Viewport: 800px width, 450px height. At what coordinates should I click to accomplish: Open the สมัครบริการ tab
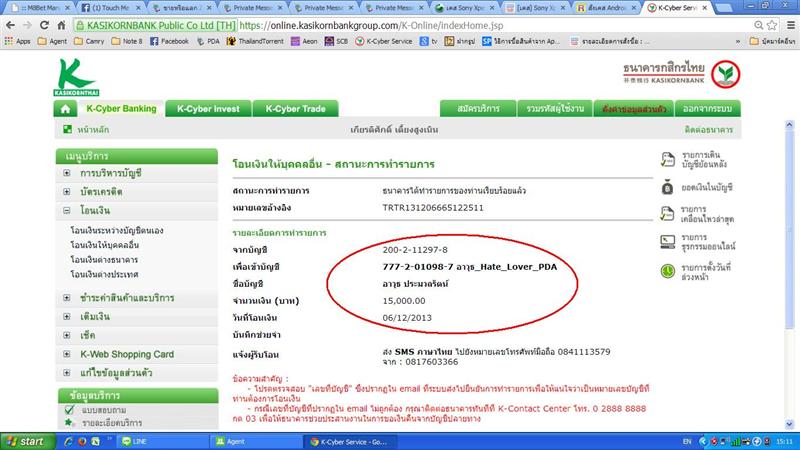coord(478,109)
